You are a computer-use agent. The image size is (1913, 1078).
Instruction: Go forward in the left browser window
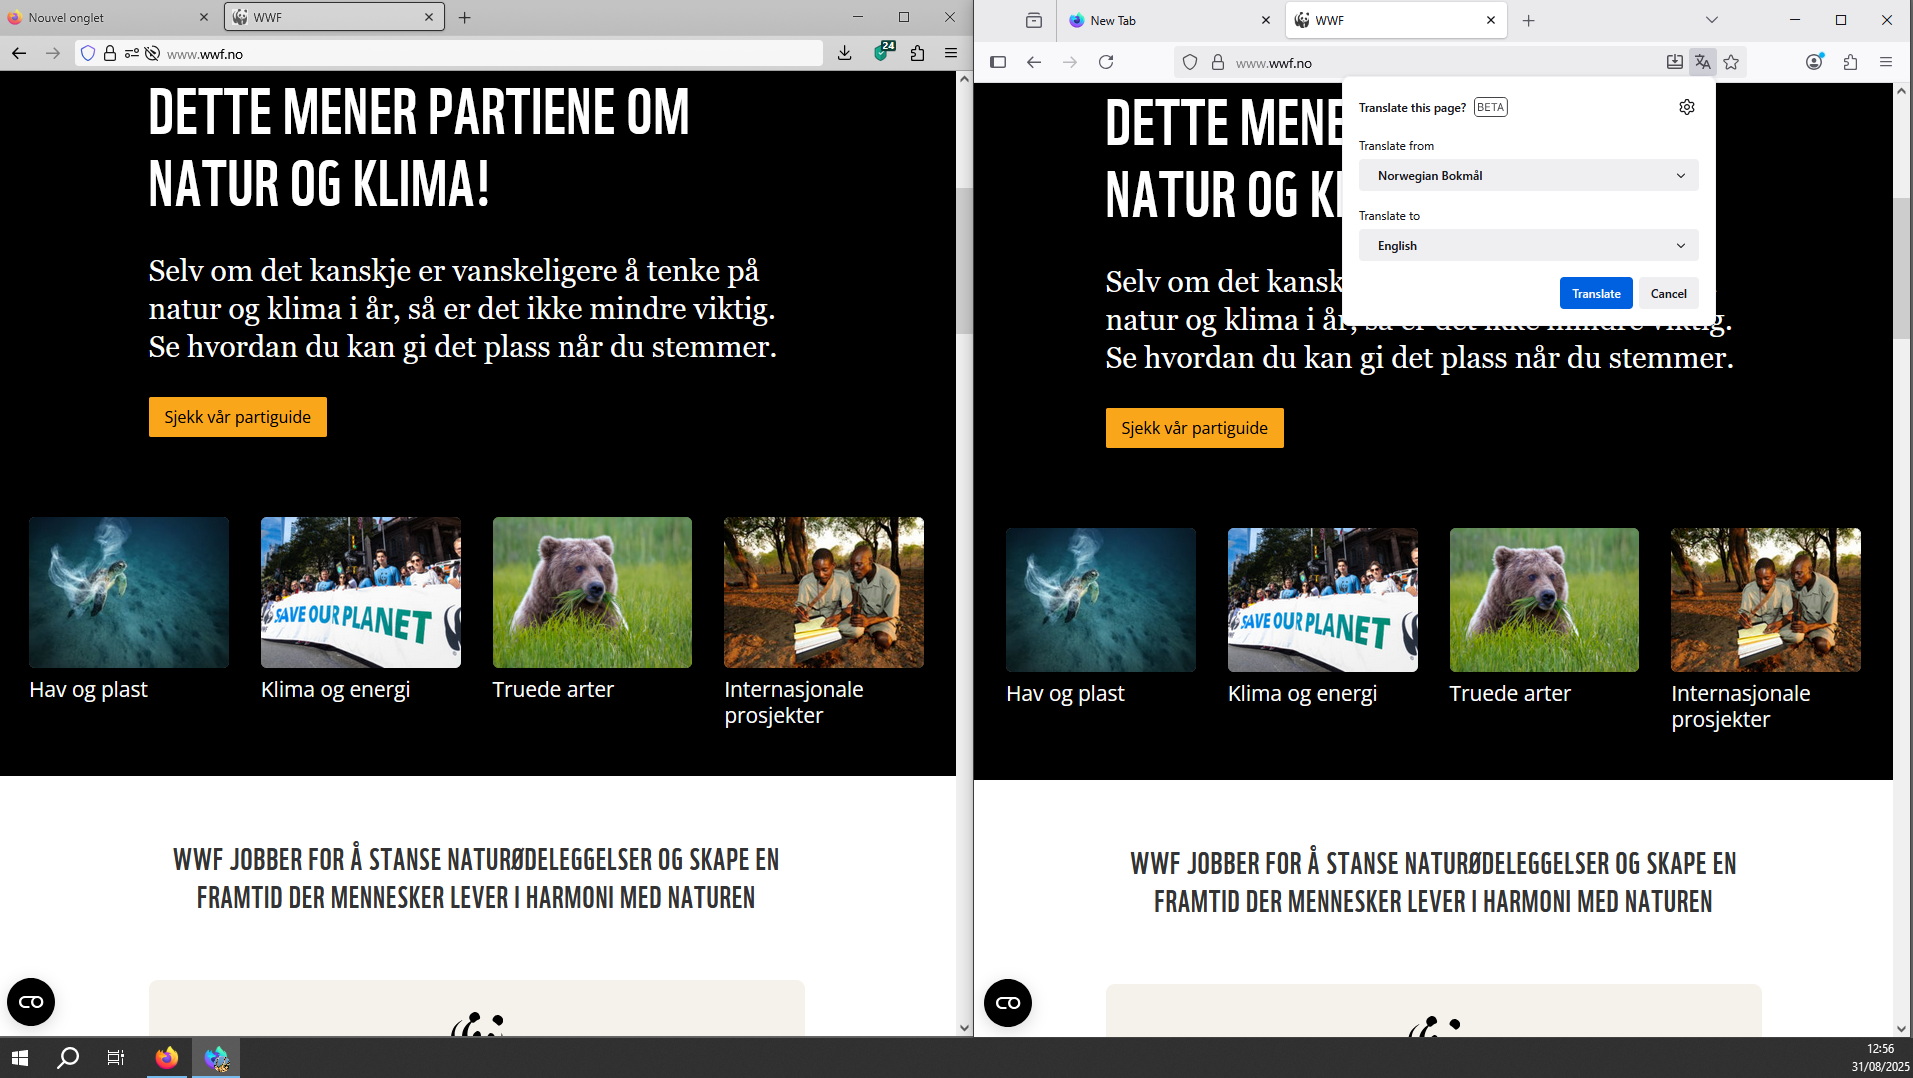(53, 53)
